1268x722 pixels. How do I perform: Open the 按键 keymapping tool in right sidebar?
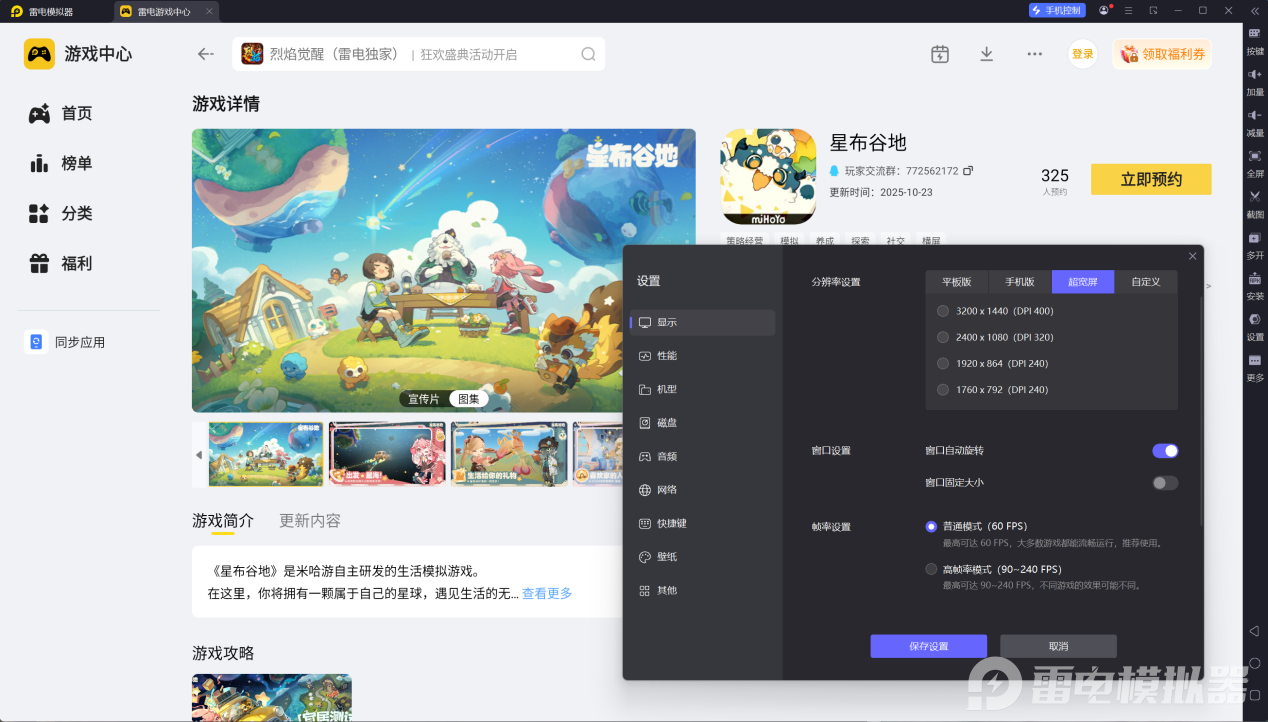point(1254,39)
